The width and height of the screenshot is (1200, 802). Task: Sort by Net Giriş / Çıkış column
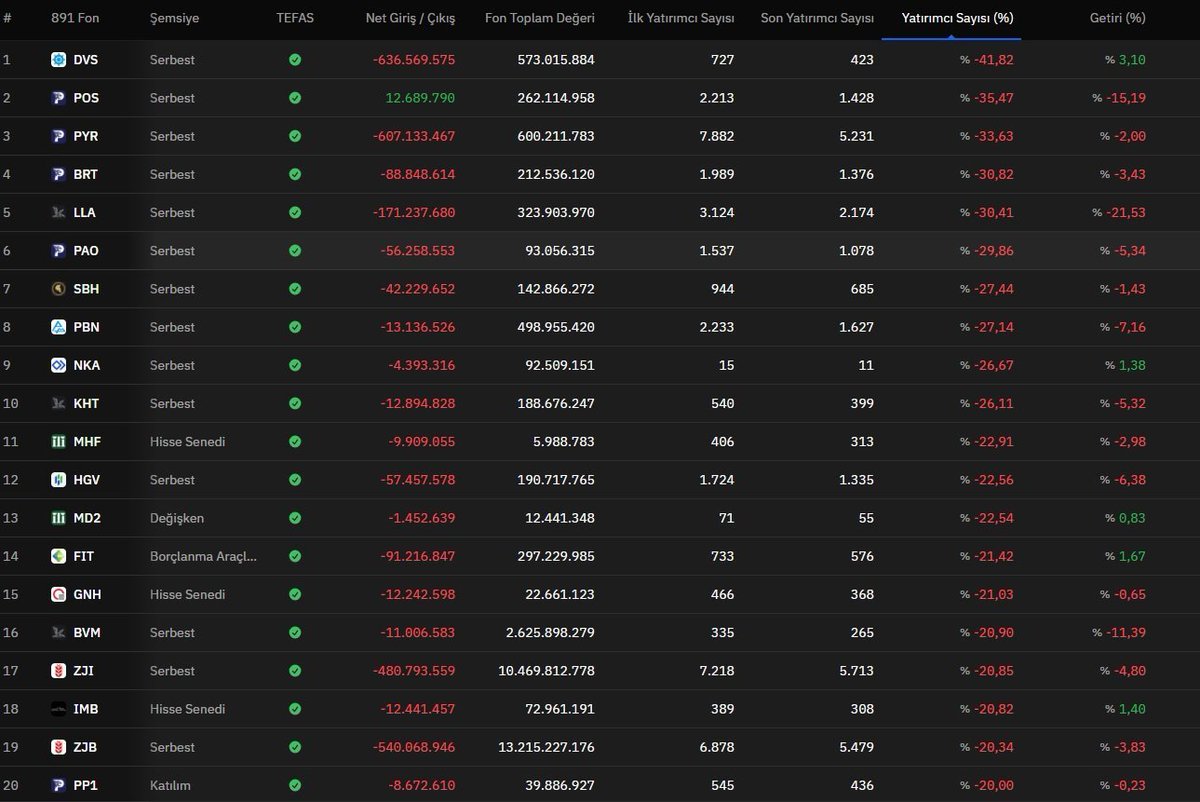coord(410,19)
